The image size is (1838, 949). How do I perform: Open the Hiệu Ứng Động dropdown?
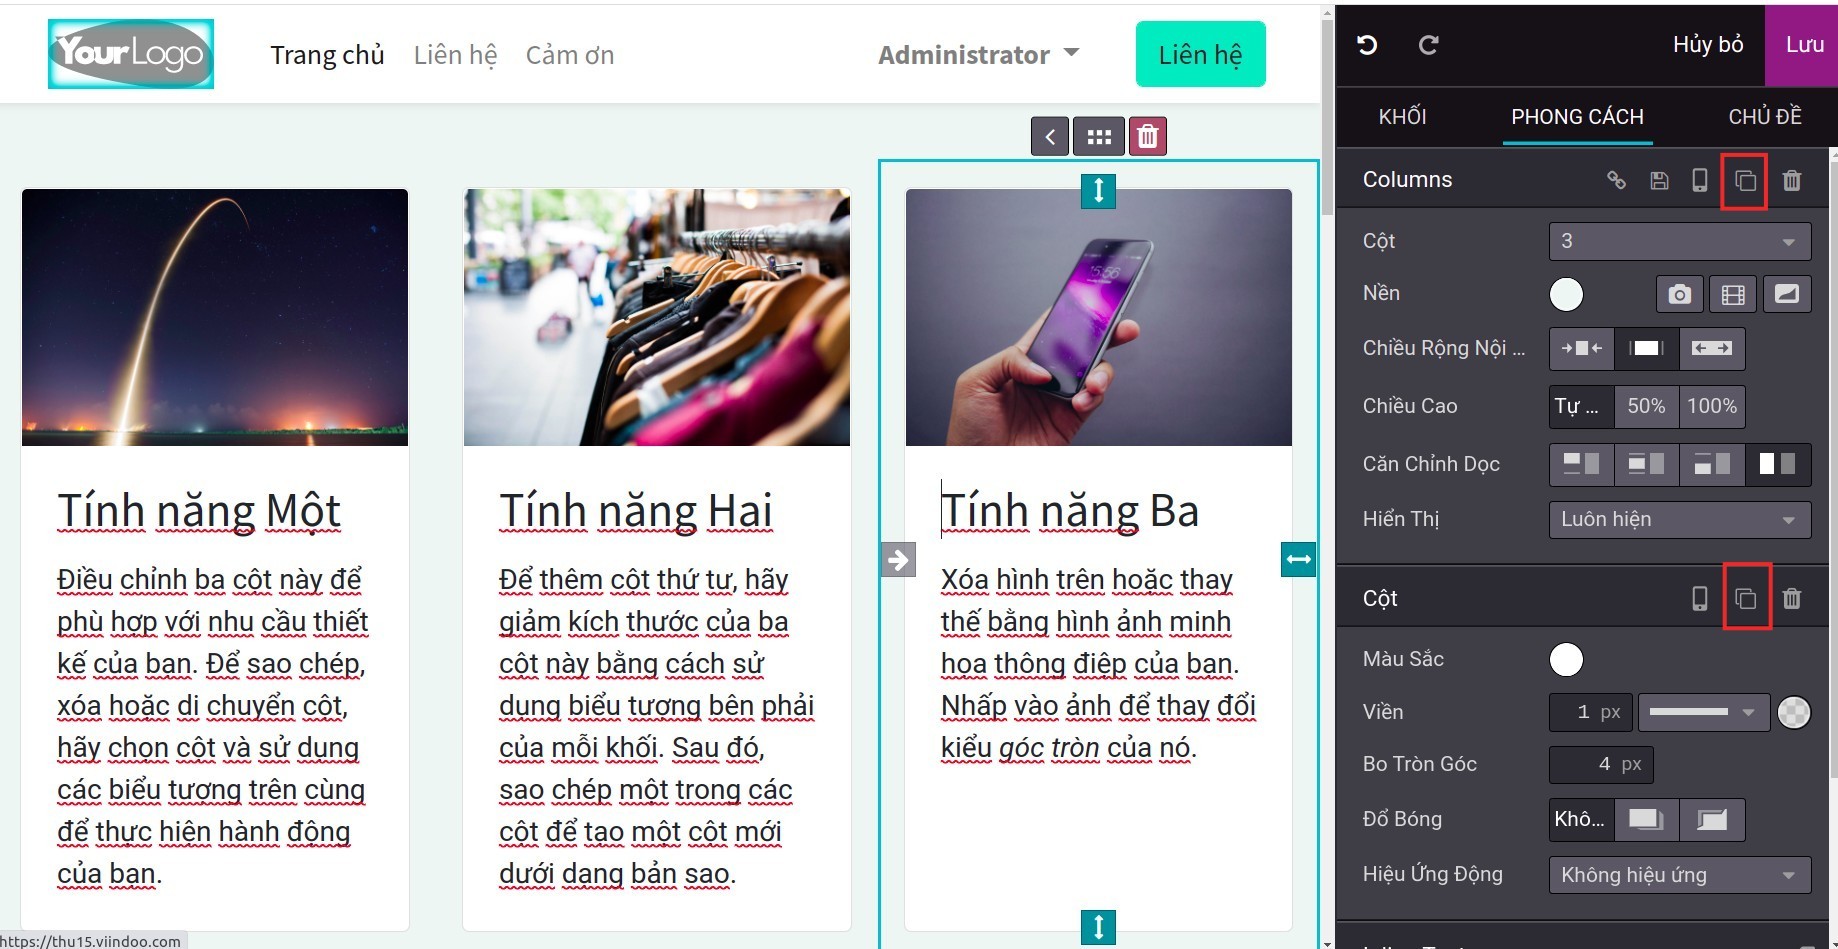click(x=1679, y=874)
